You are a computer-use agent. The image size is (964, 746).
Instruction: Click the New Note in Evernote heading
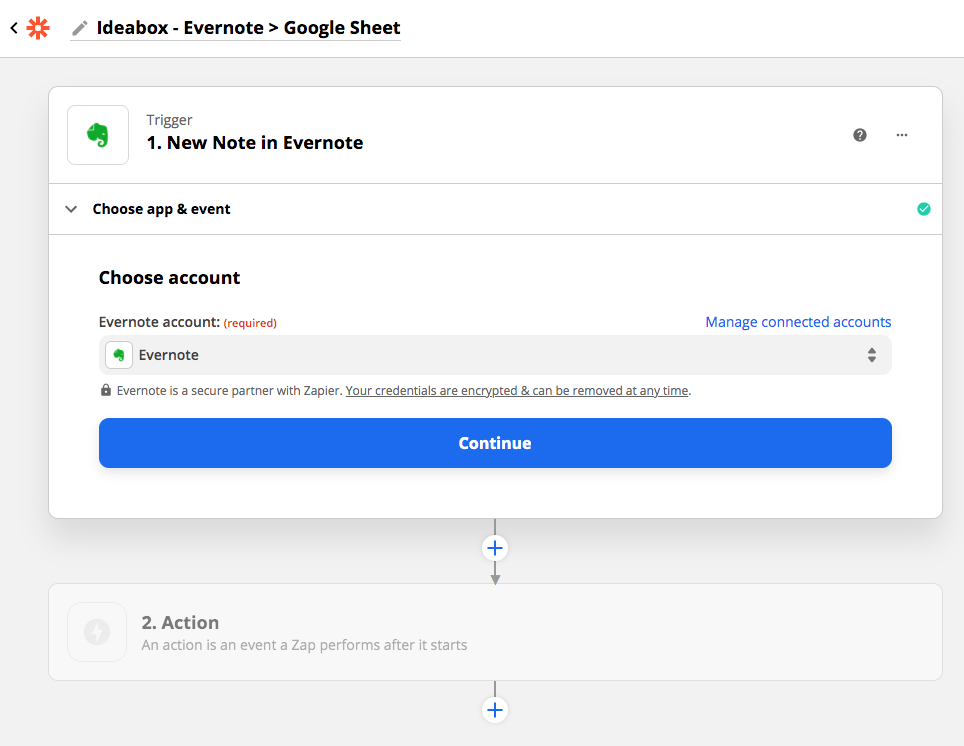point(255,143)
